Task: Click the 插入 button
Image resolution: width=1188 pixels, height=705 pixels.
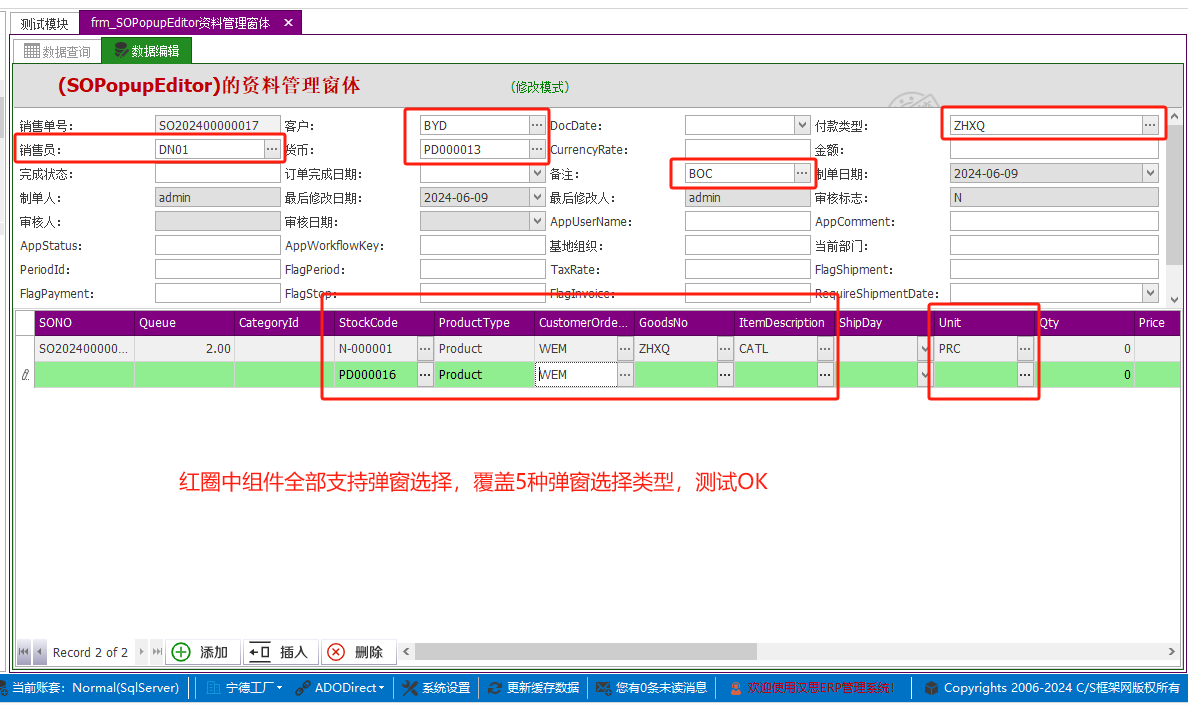Action: point(280,652)
